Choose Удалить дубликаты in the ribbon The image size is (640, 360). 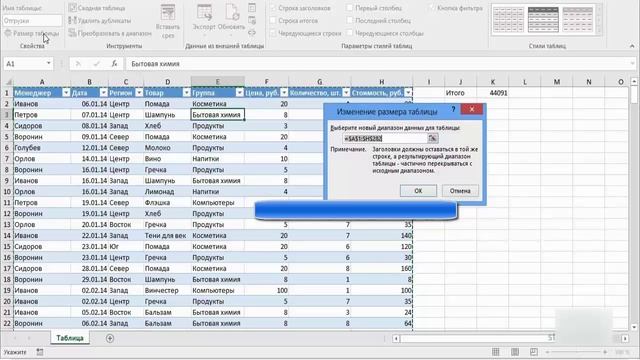tap(100, 20)
